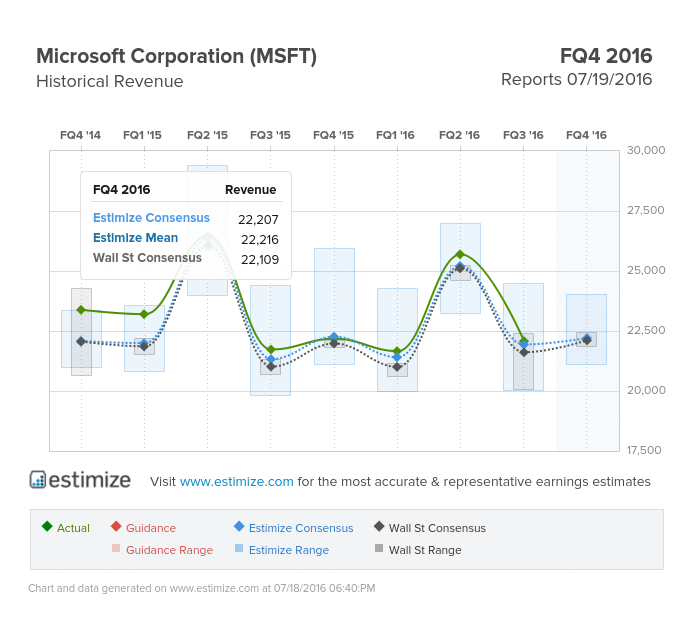Click the blue Estimize point at FQ4 '15
Screen dimensions: 685x620
pos(334,337)
